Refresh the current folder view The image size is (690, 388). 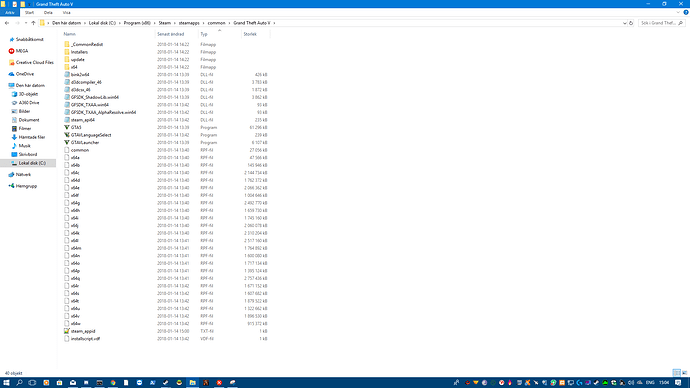631,23
